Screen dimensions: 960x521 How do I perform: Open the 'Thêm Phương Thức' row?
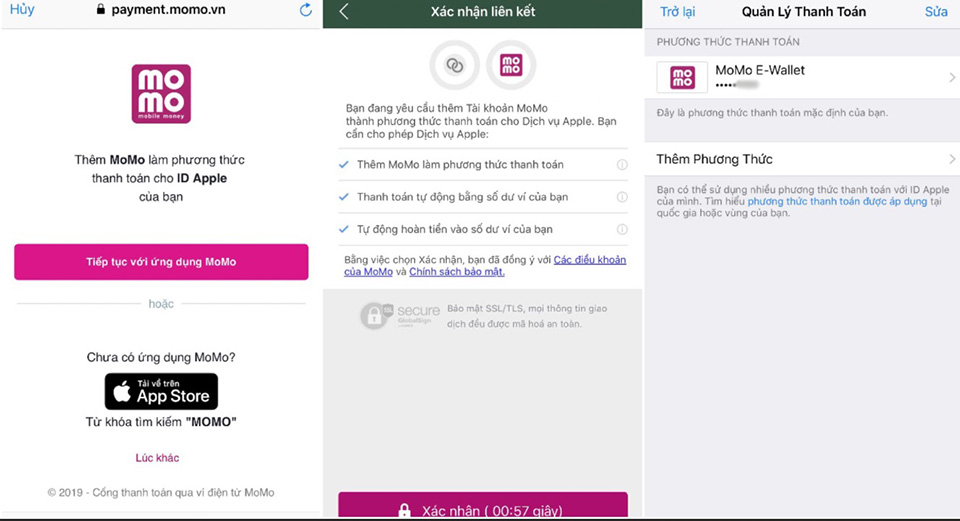(802, 159)
